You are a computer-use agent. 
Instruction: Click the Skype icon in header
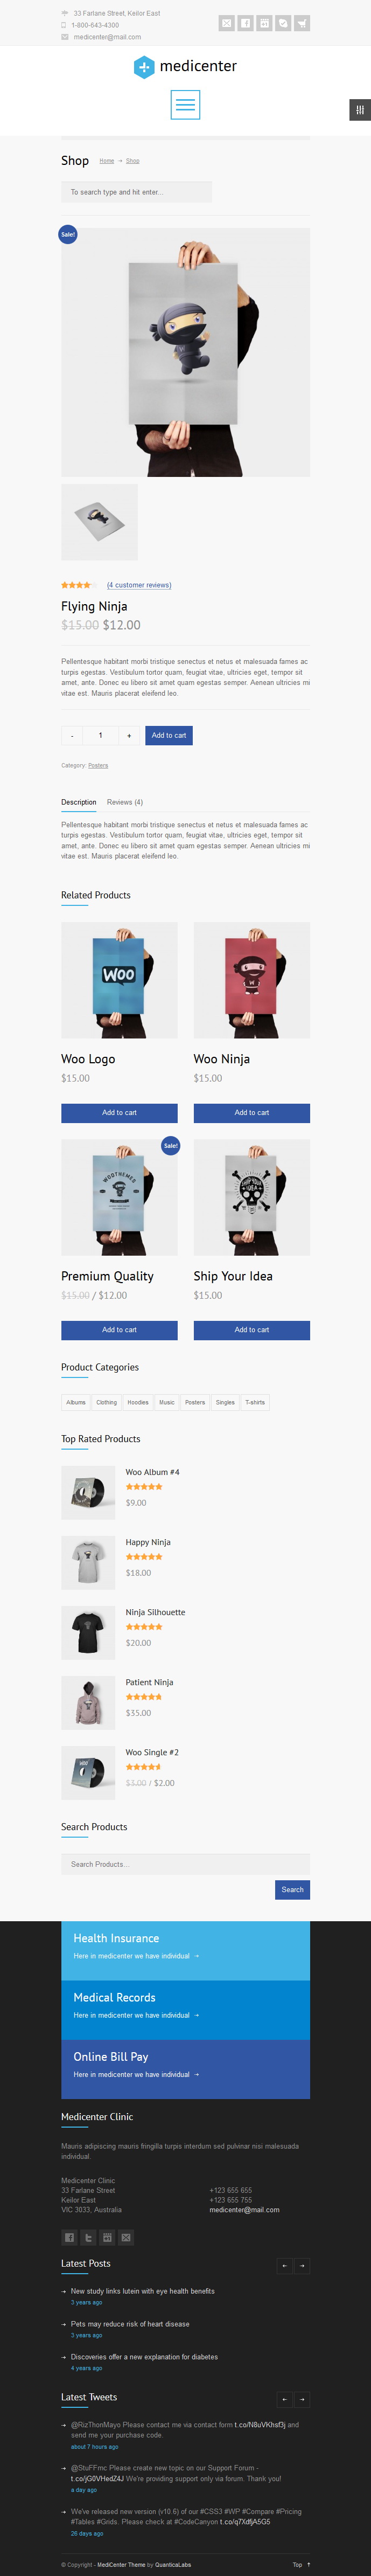pyautogui.click(x=283, y=23)
